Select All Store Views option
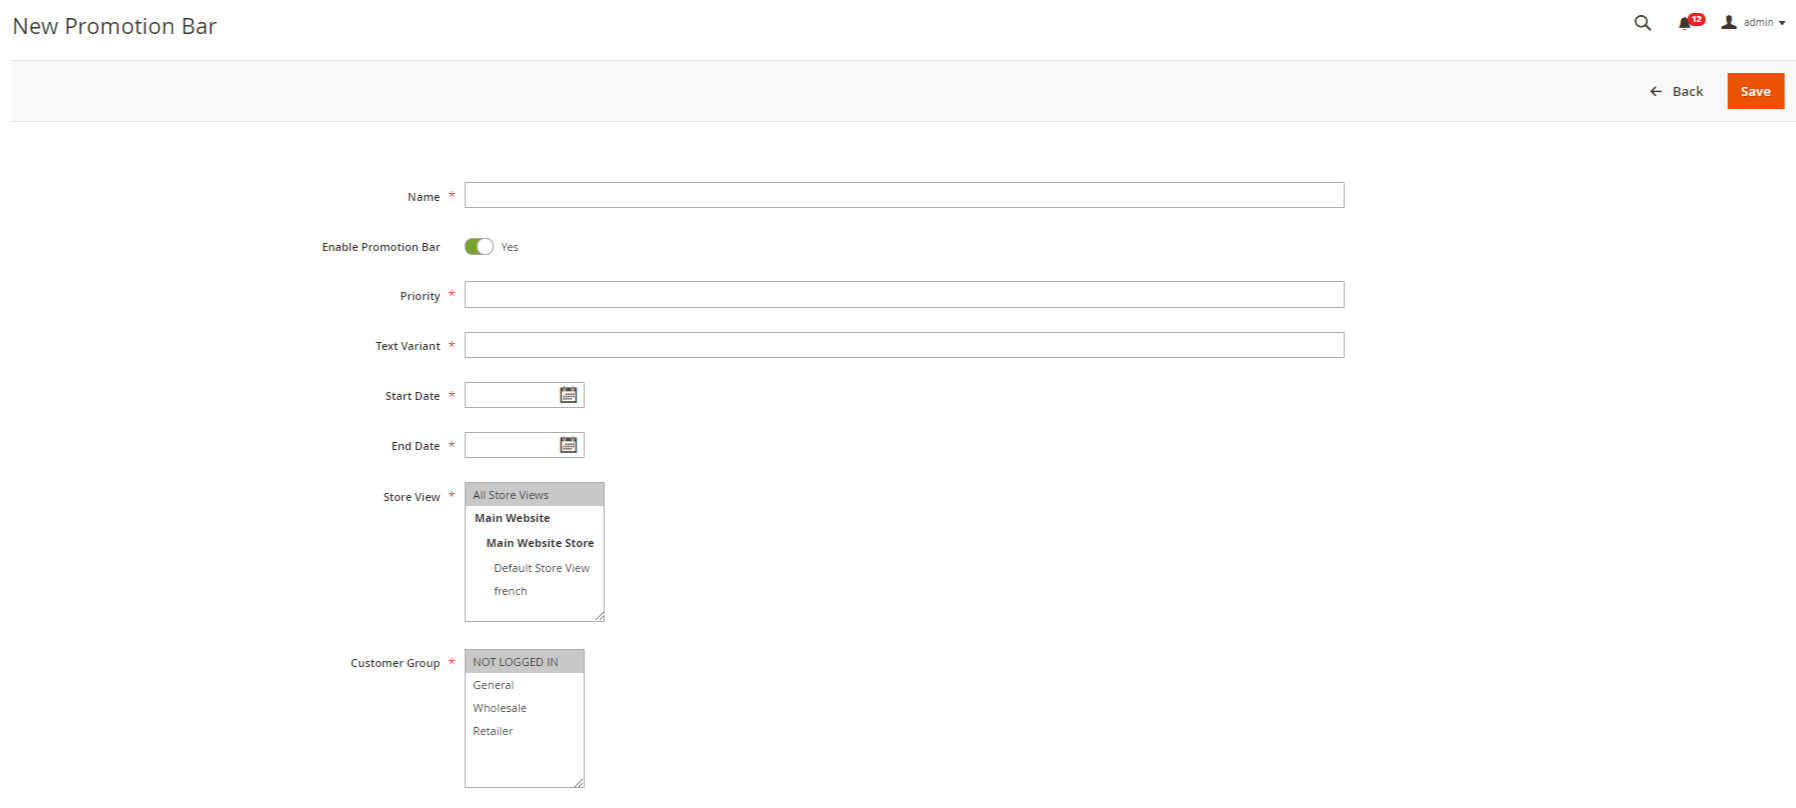The width and height of the screenshot is (1796, 808). coord(534,495)
